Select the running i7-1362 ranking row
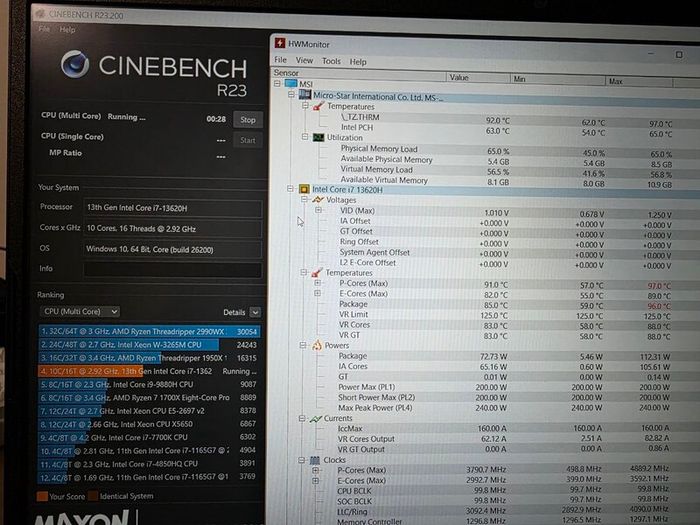This screenshot has height=525, width=700. point(149,371)
